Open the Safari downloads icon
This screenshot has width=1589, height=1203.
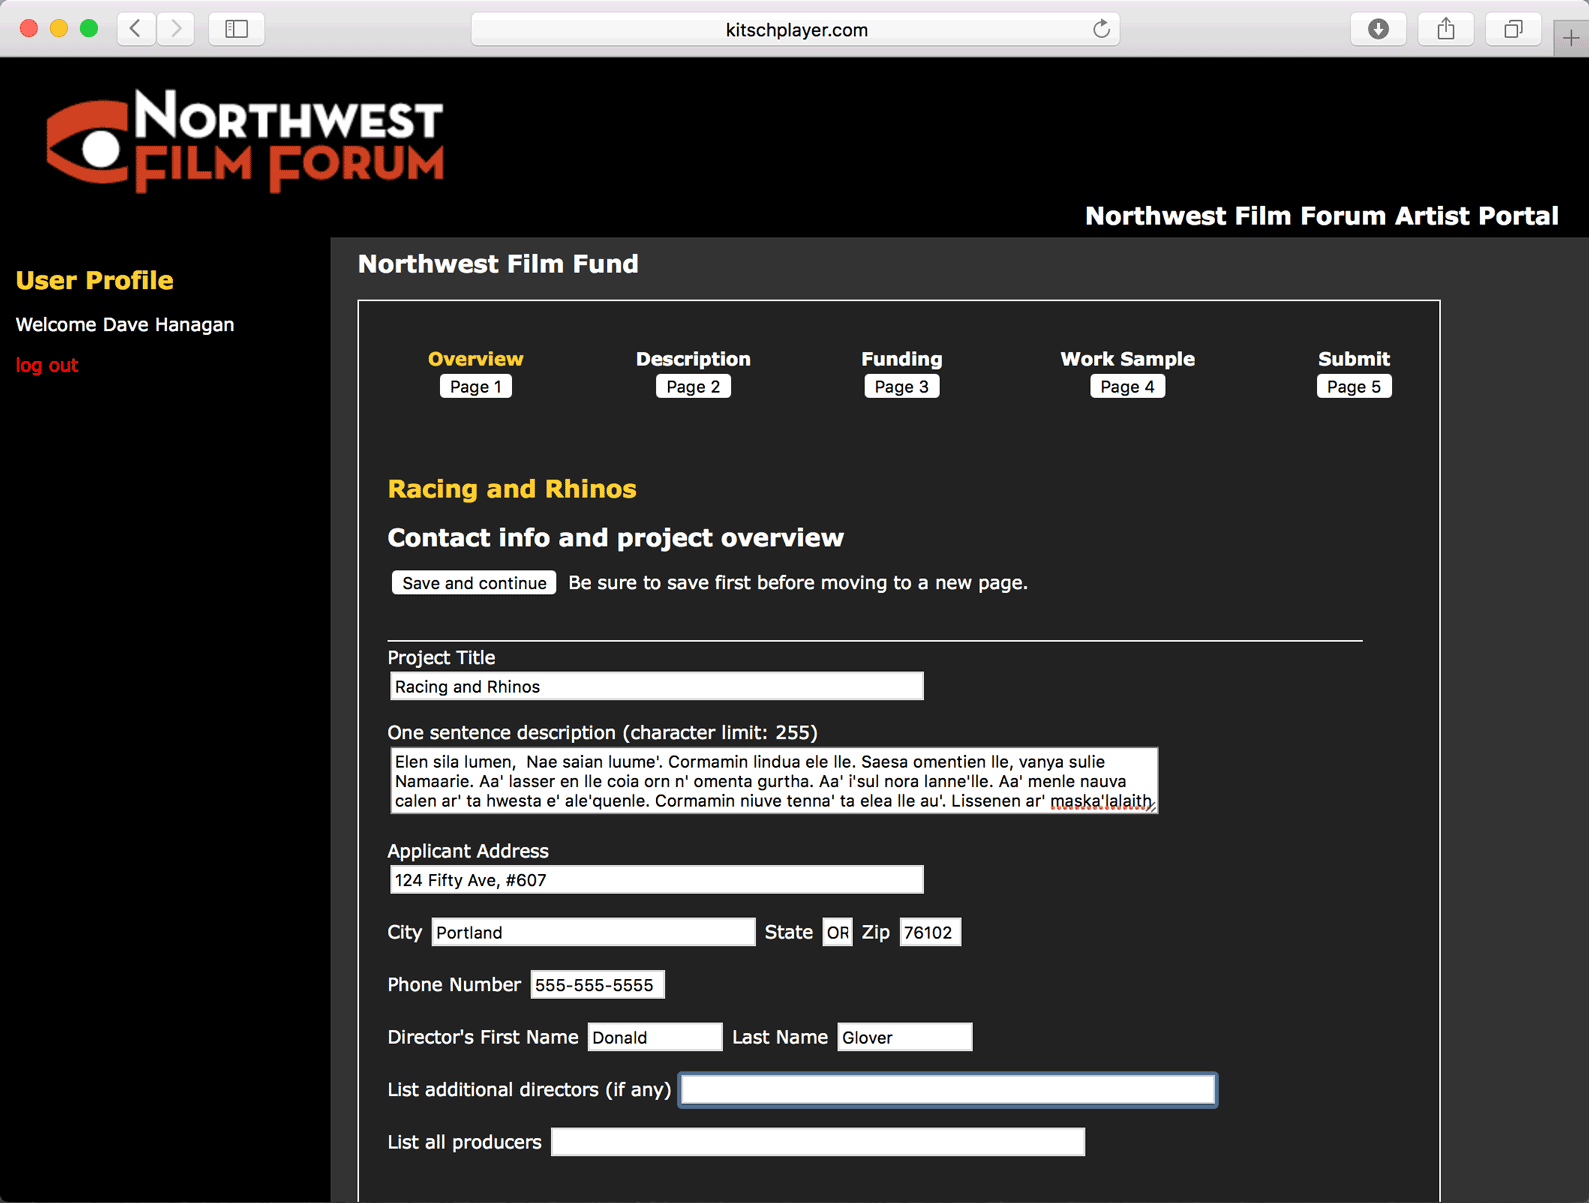(1378, 29)
